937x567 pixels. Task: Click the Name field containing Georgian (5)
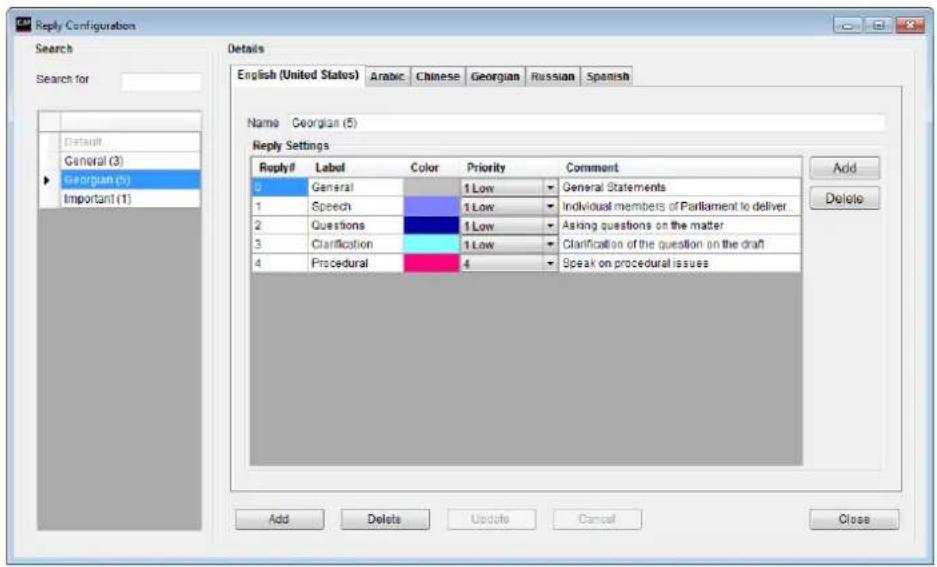click(586, 123)
